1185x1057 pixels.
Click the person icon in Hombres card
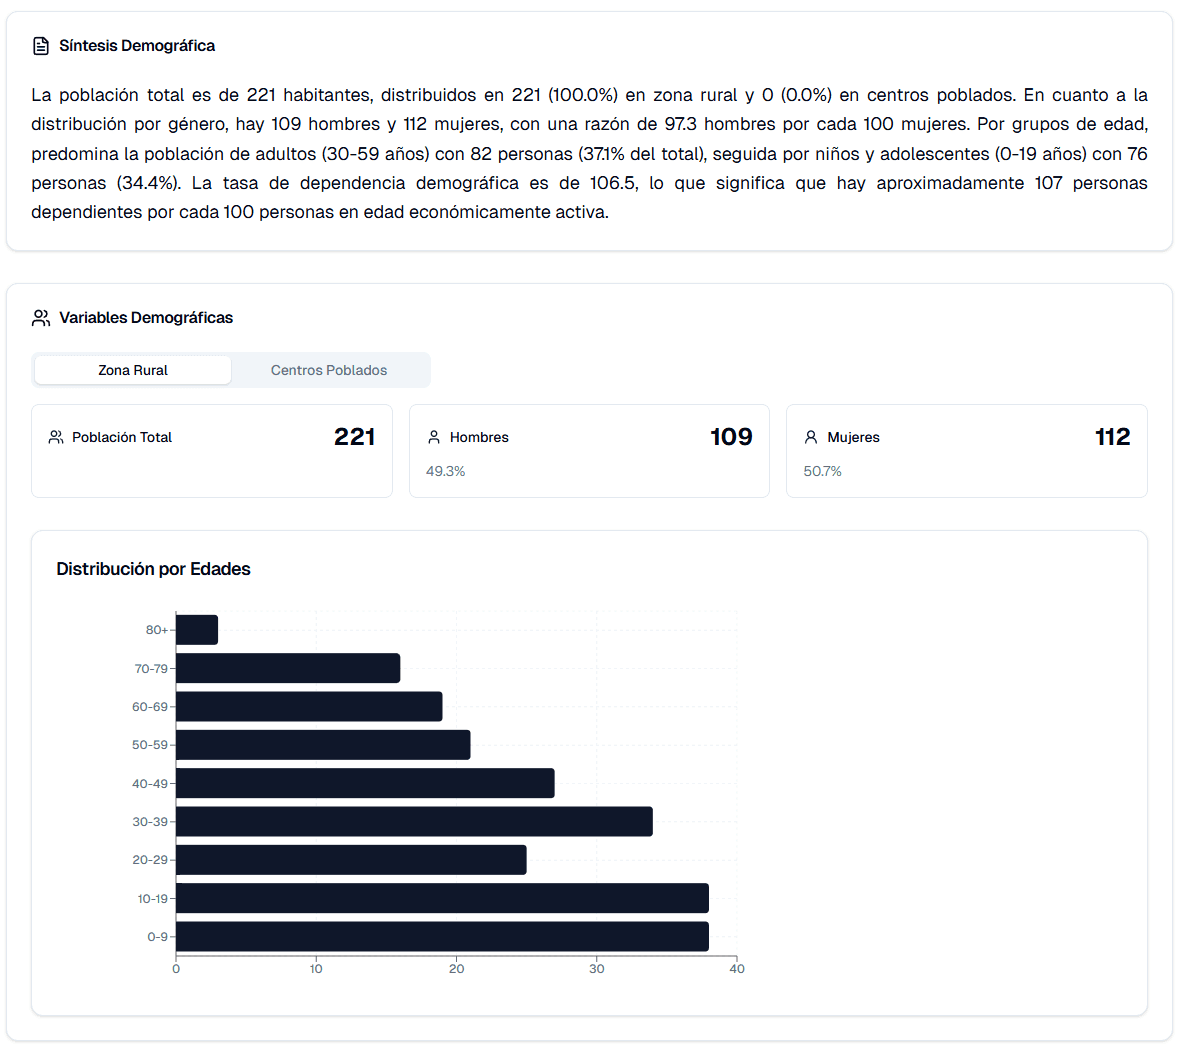tap(434, 437)
